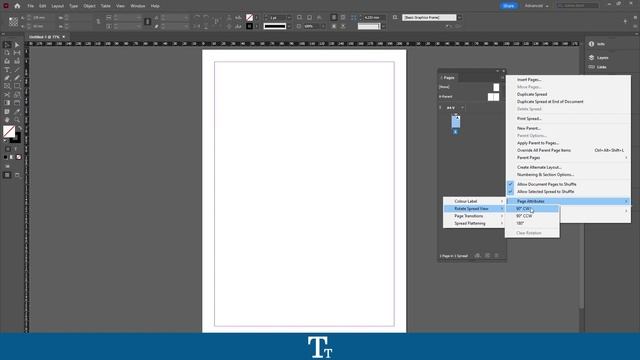
Task: Click the stroke colour swatch in control bar
Action: tap(249, 26)
